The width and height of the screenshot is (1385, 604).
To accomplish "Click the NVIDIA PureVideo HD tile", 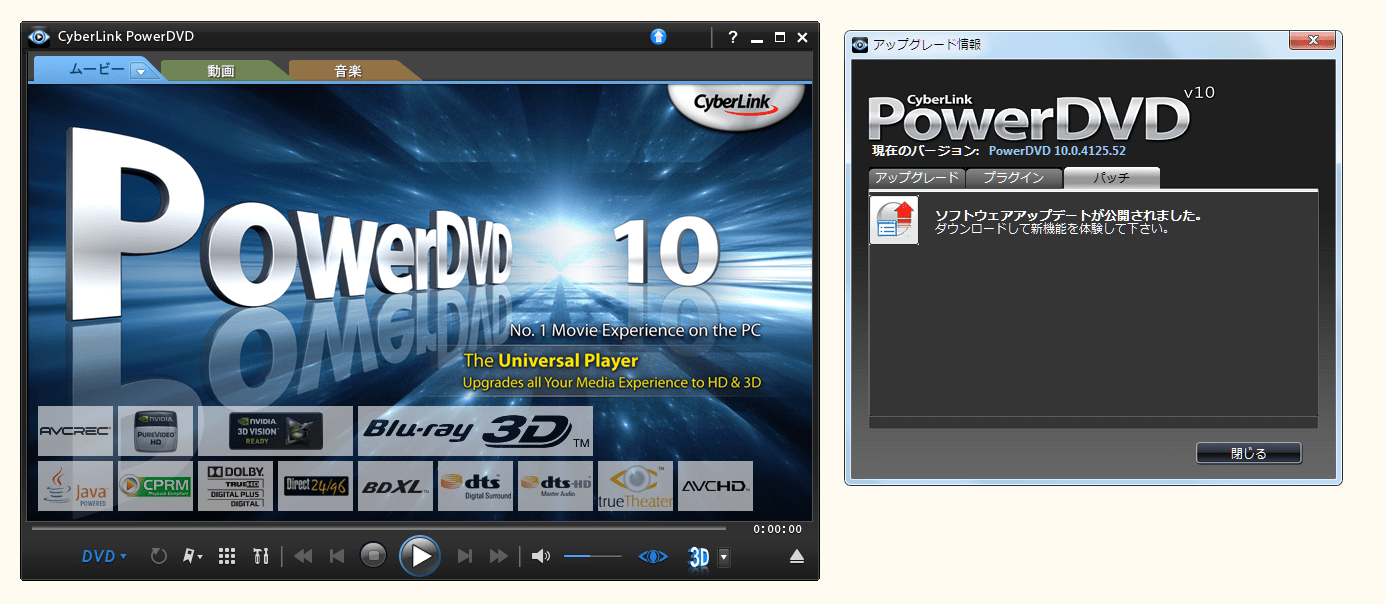I will (155, 431).
